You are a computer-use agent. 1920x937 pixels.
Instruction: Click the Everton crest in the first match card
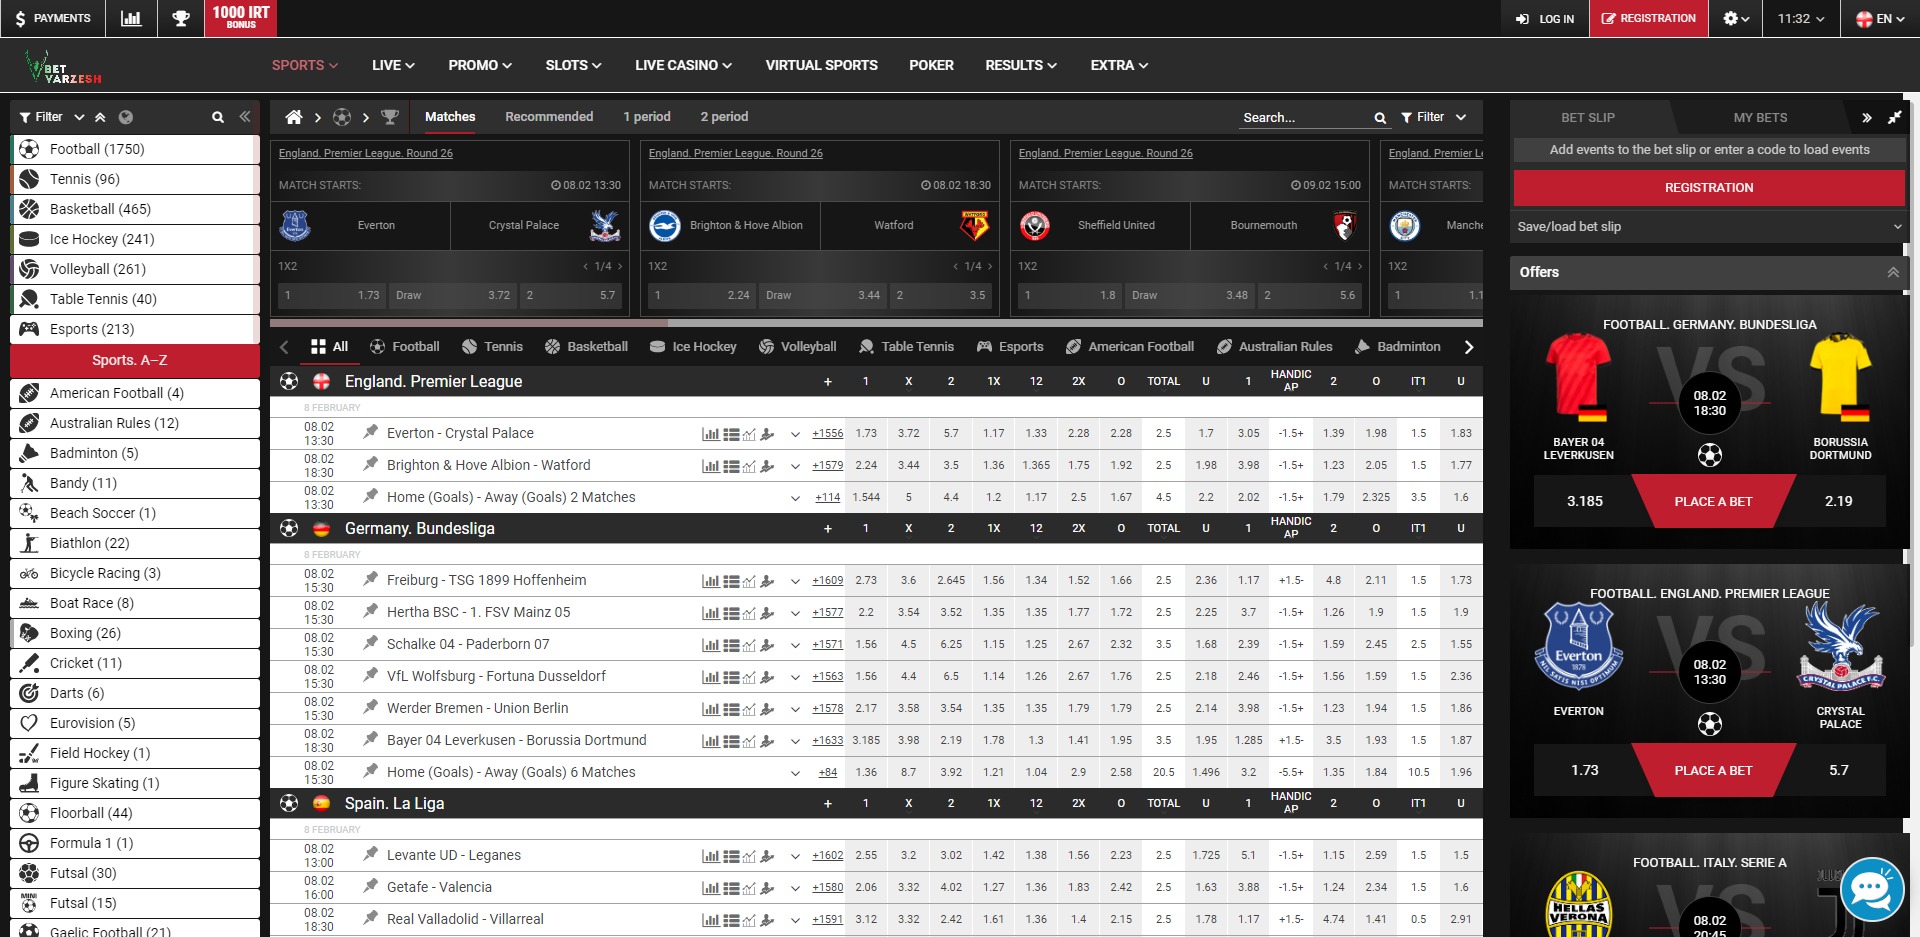(295, 225)
